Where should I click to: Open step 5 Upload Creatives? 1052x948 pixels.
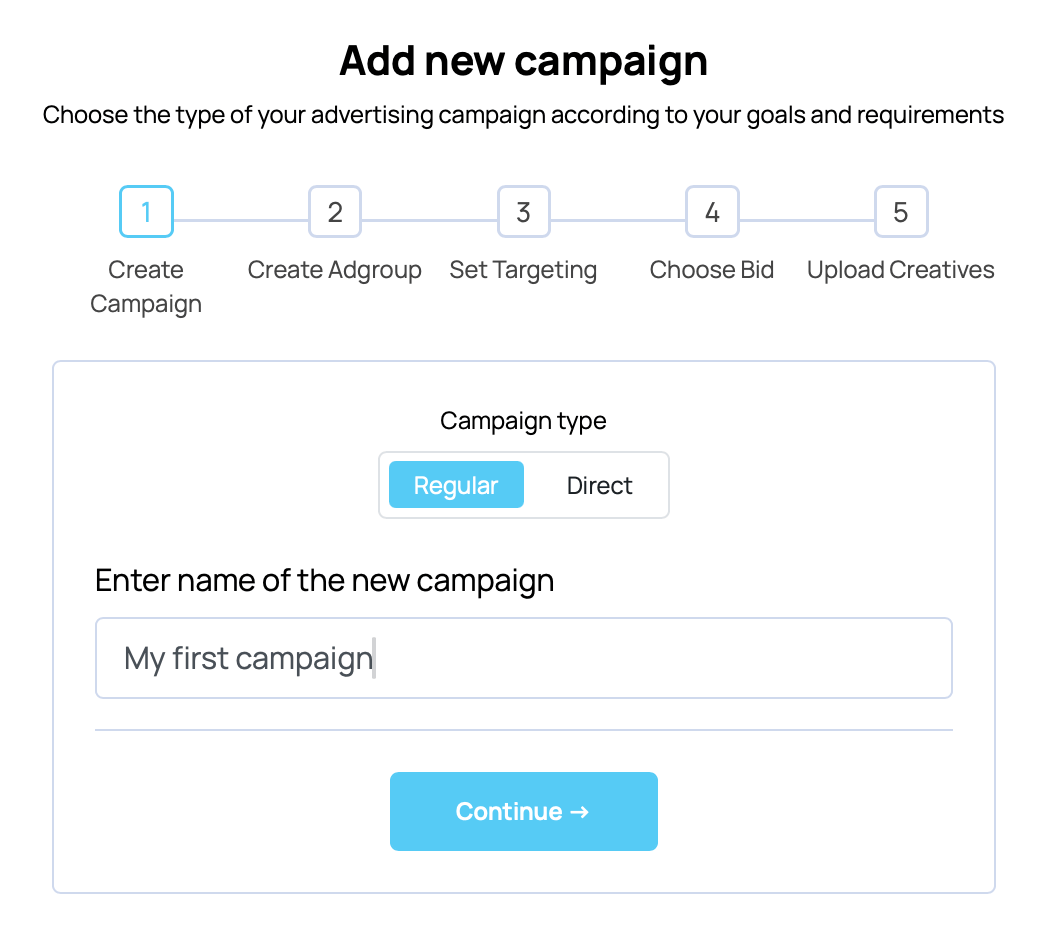click(901, 211)
